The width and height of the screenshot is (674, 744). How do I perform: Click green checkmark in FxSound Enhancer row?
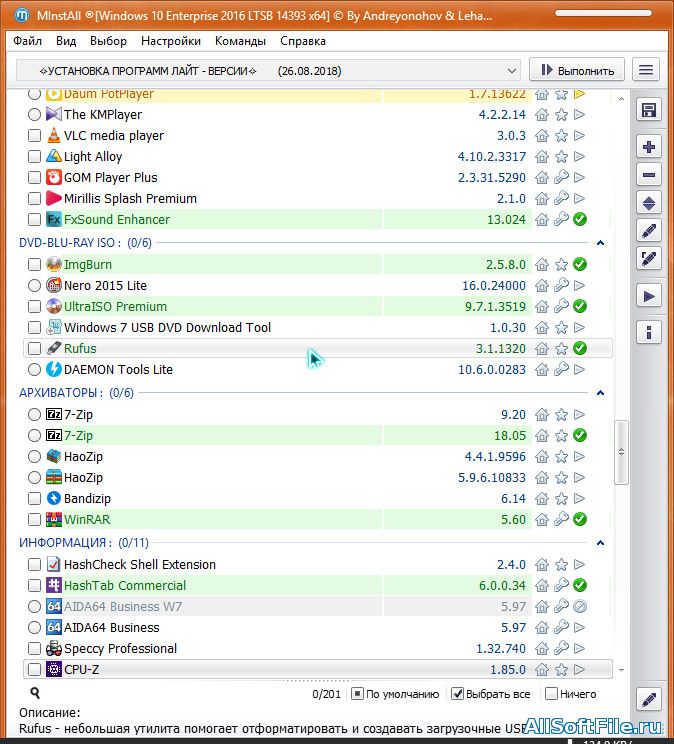(580, 219)
